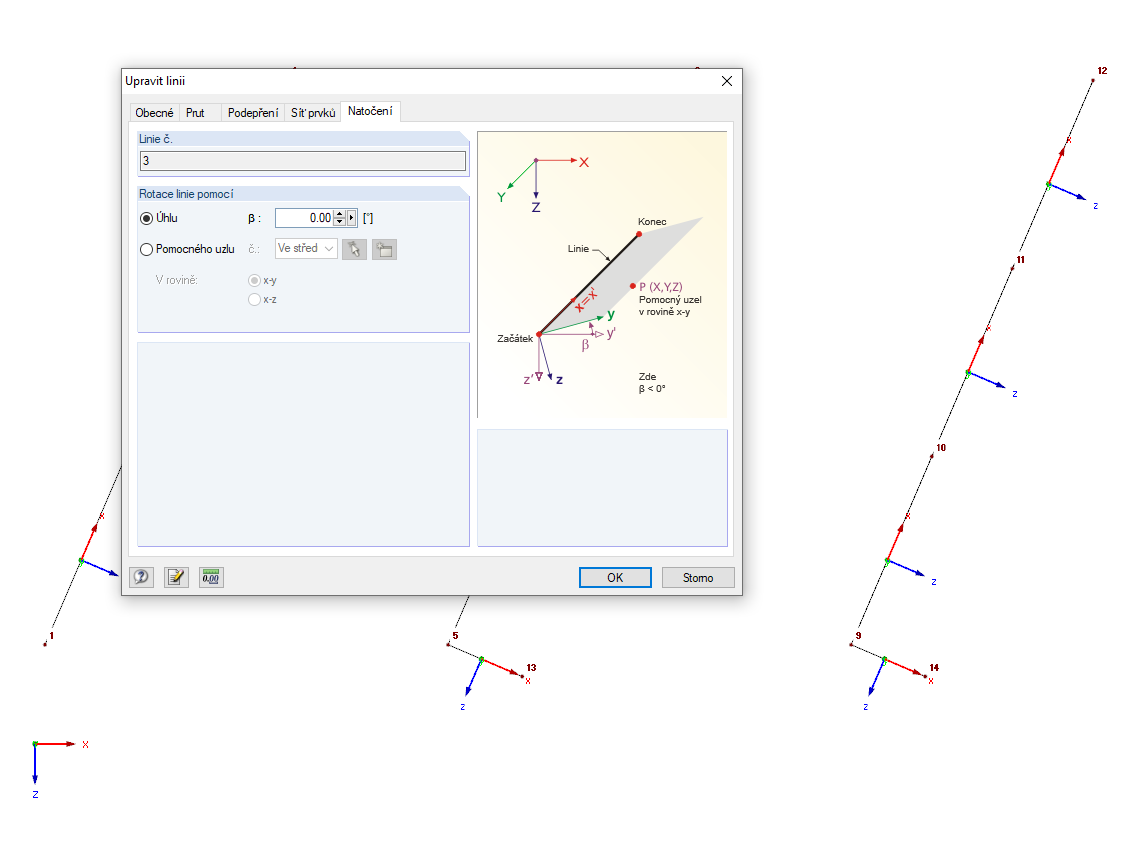Click the β angle input field
The height and width of the screenshot is (853, 1137).
coord(304,218)
